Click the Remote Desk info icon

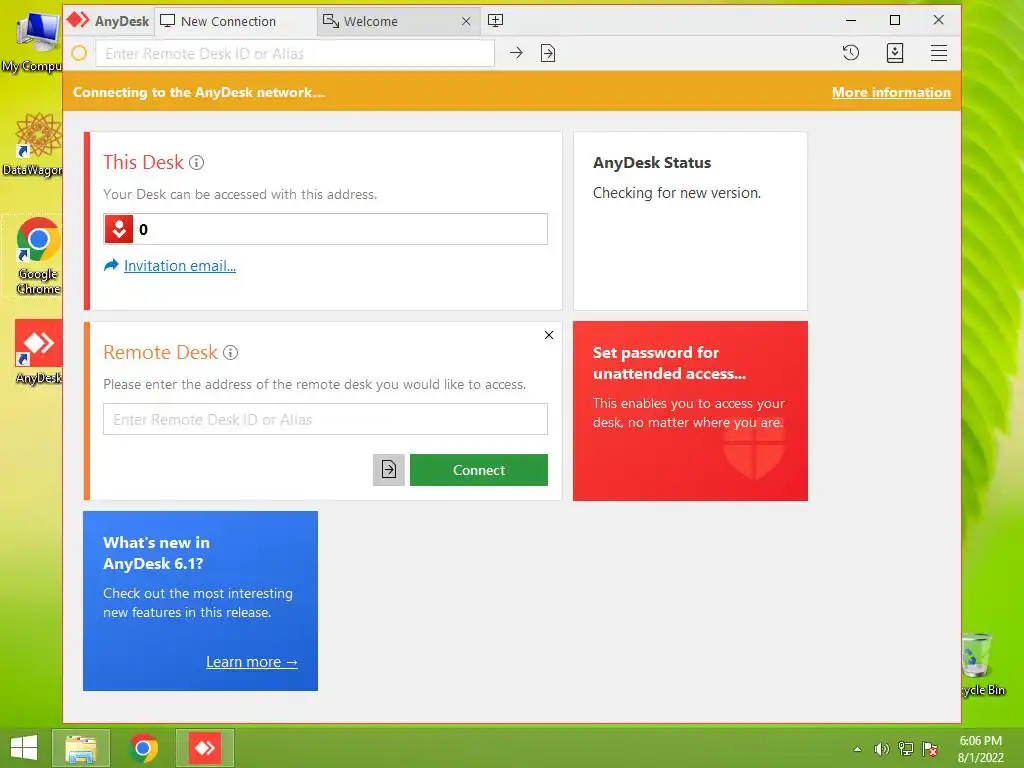click(x=231, y=353)
